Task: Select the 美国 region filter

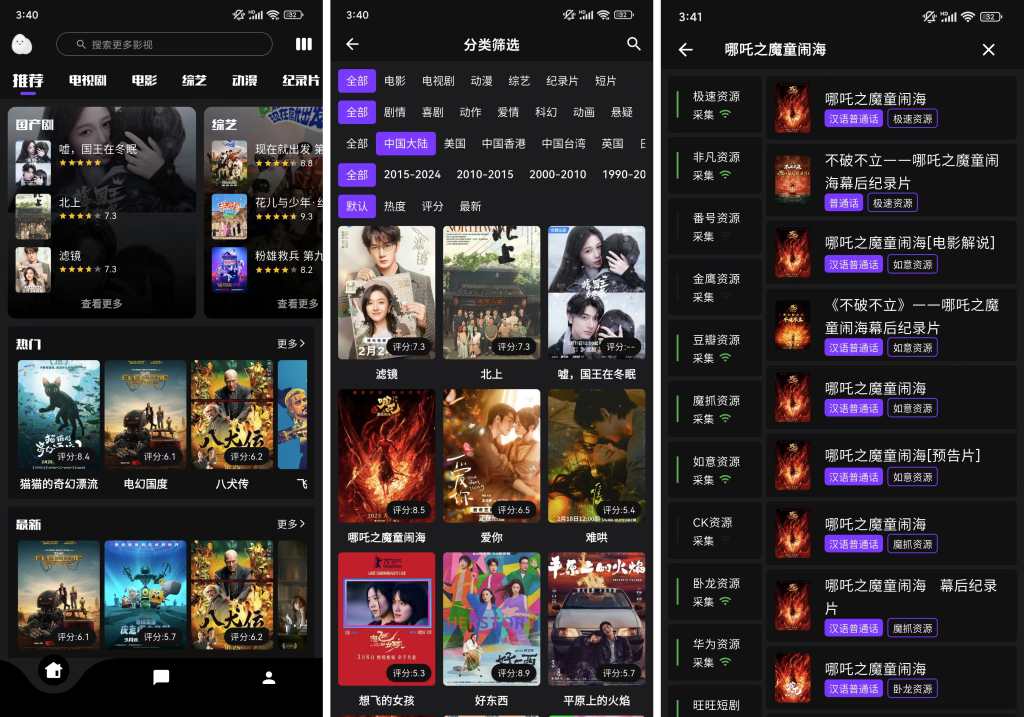Action: (x=455, y=144)
